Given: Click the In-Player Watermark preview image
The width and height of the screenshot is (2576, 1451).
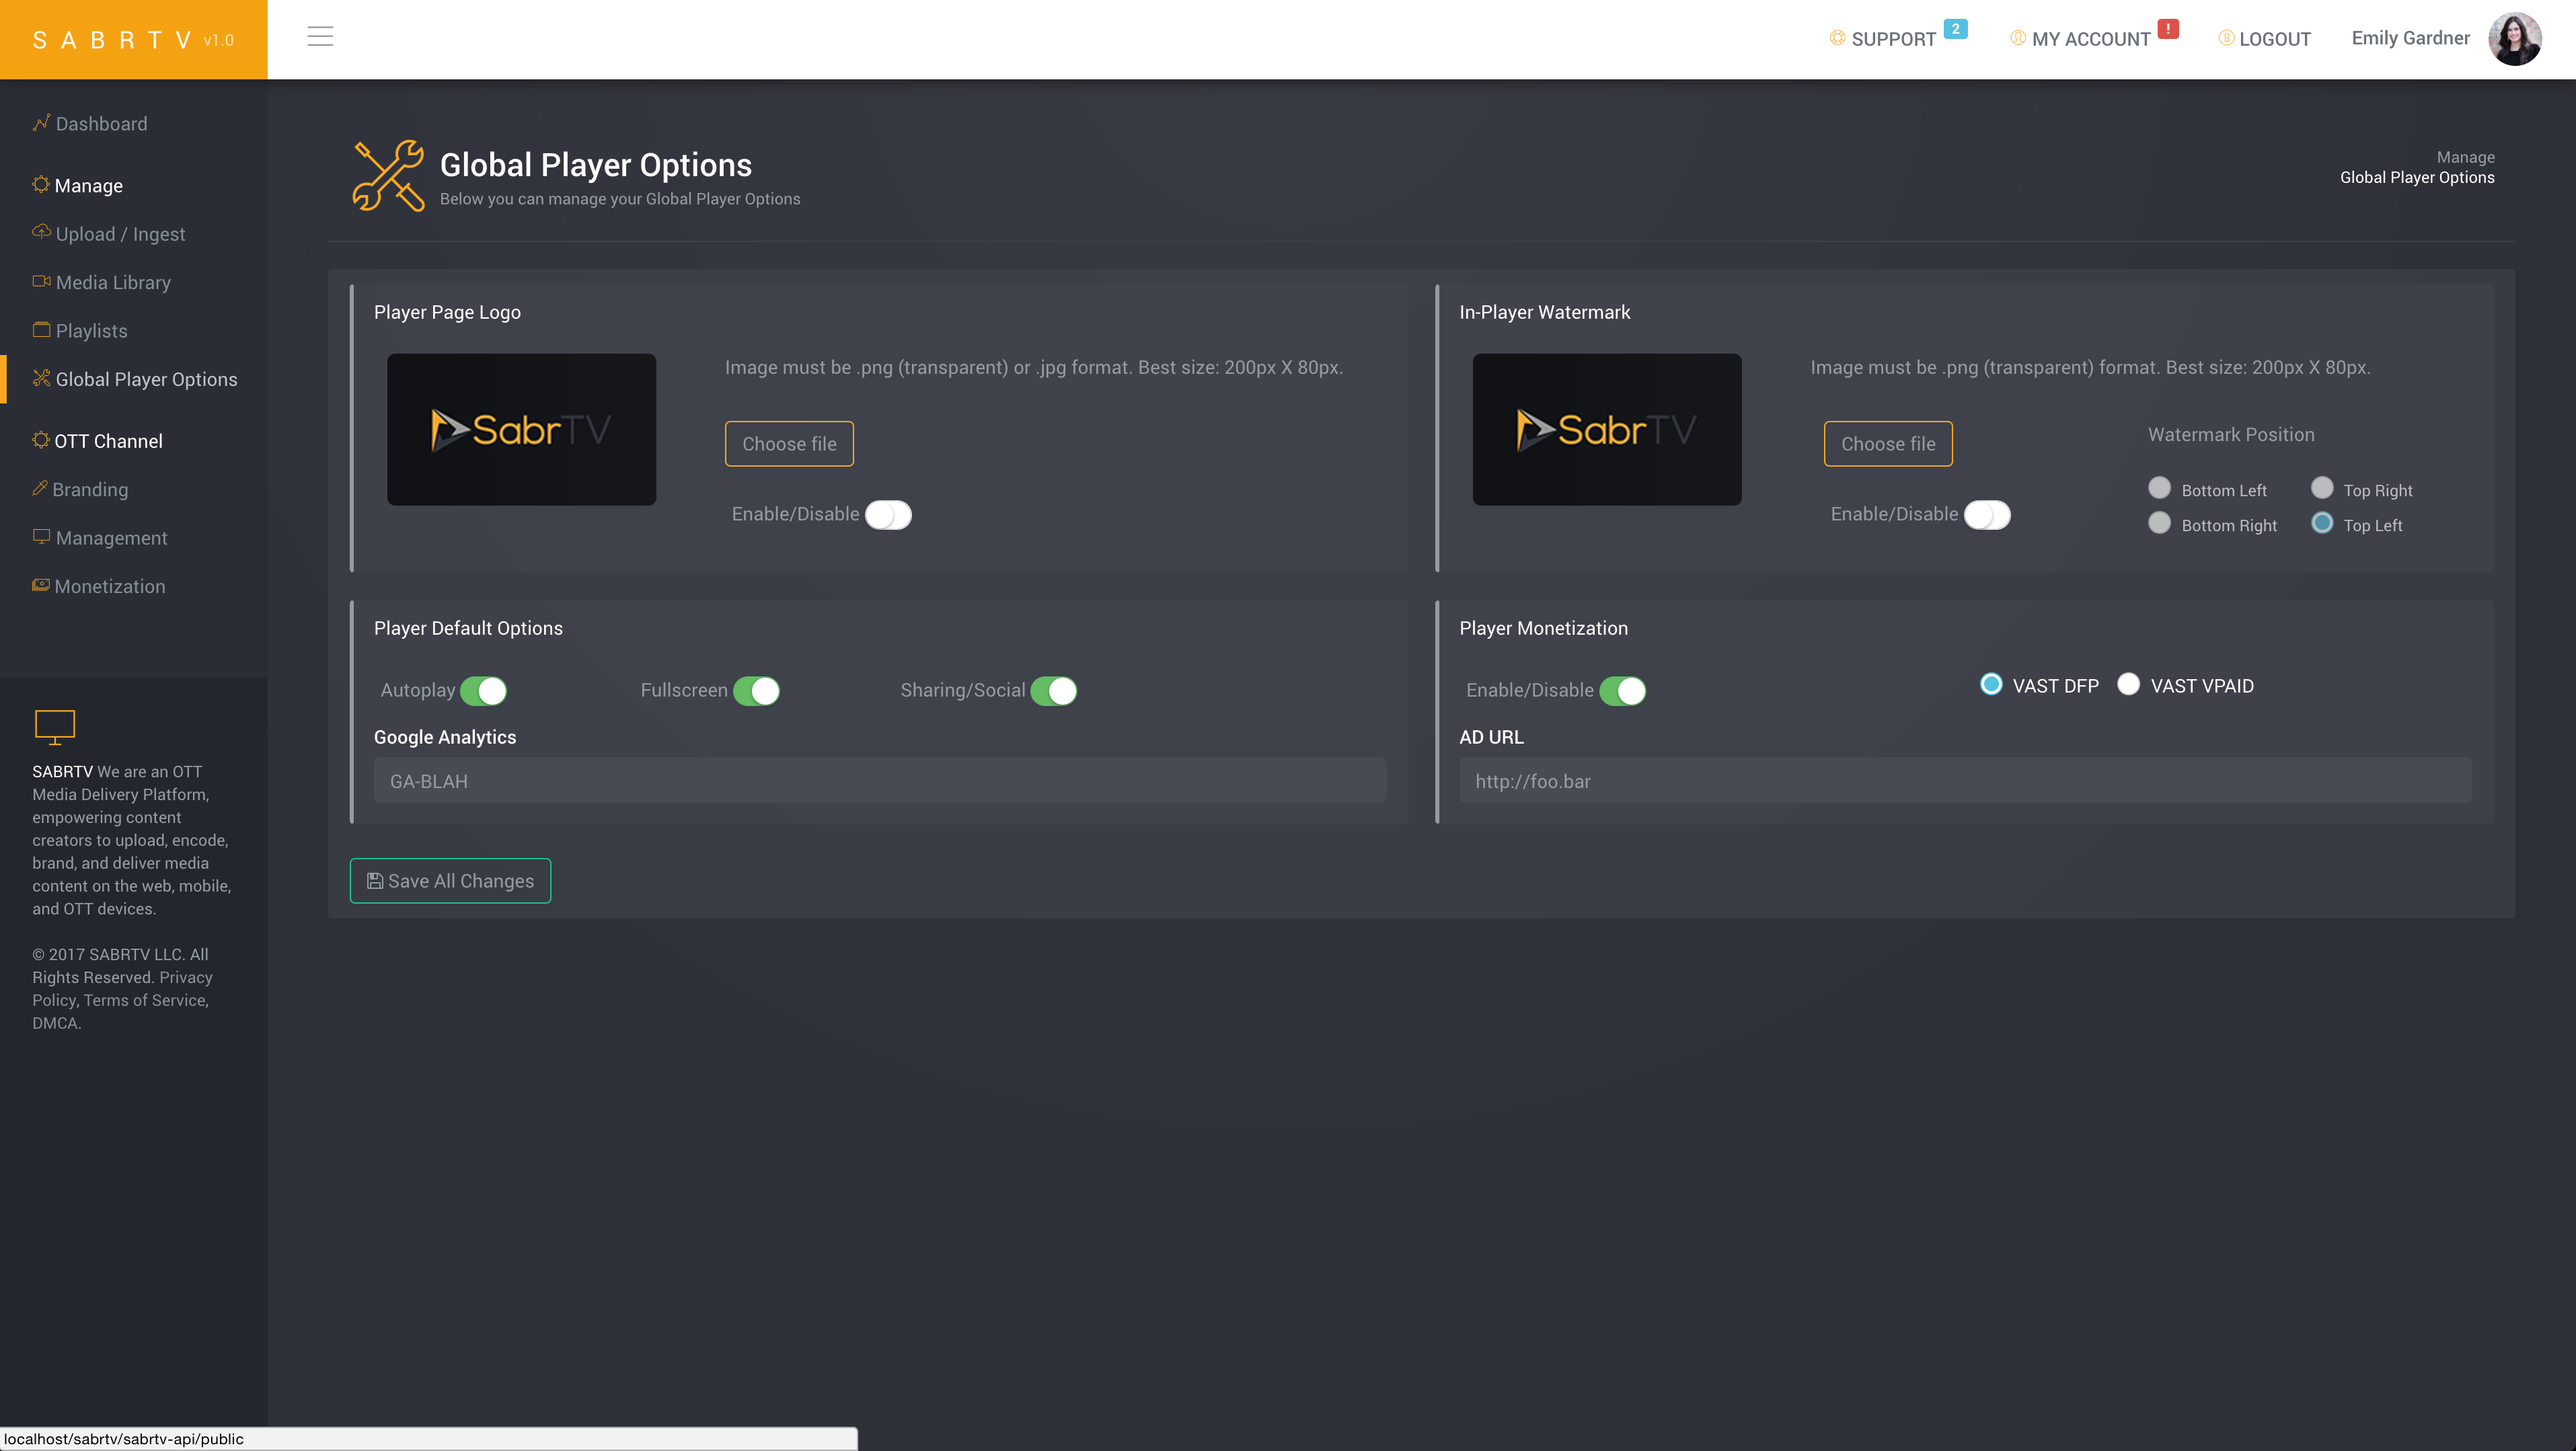Looking at the screenshot, I should tap(1607, 429).
